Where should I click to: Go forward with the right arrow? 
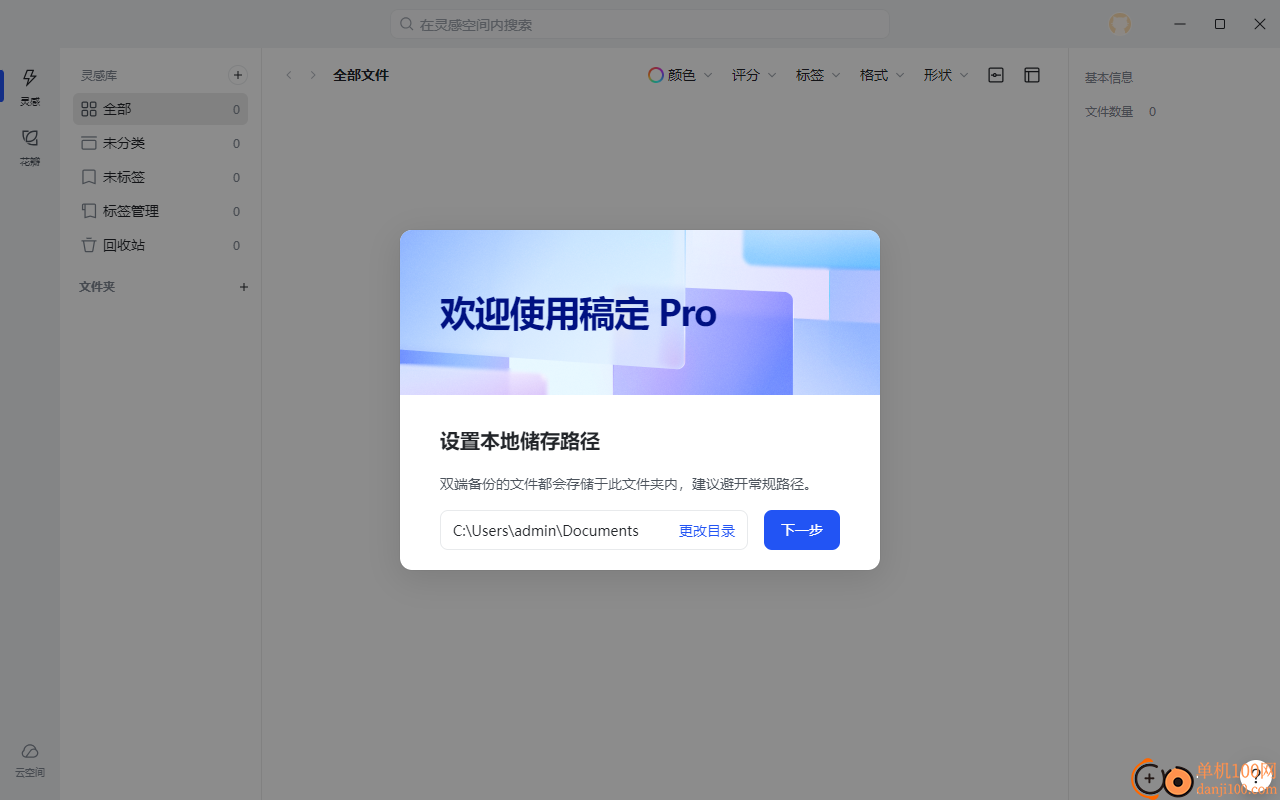pos(313,75)
